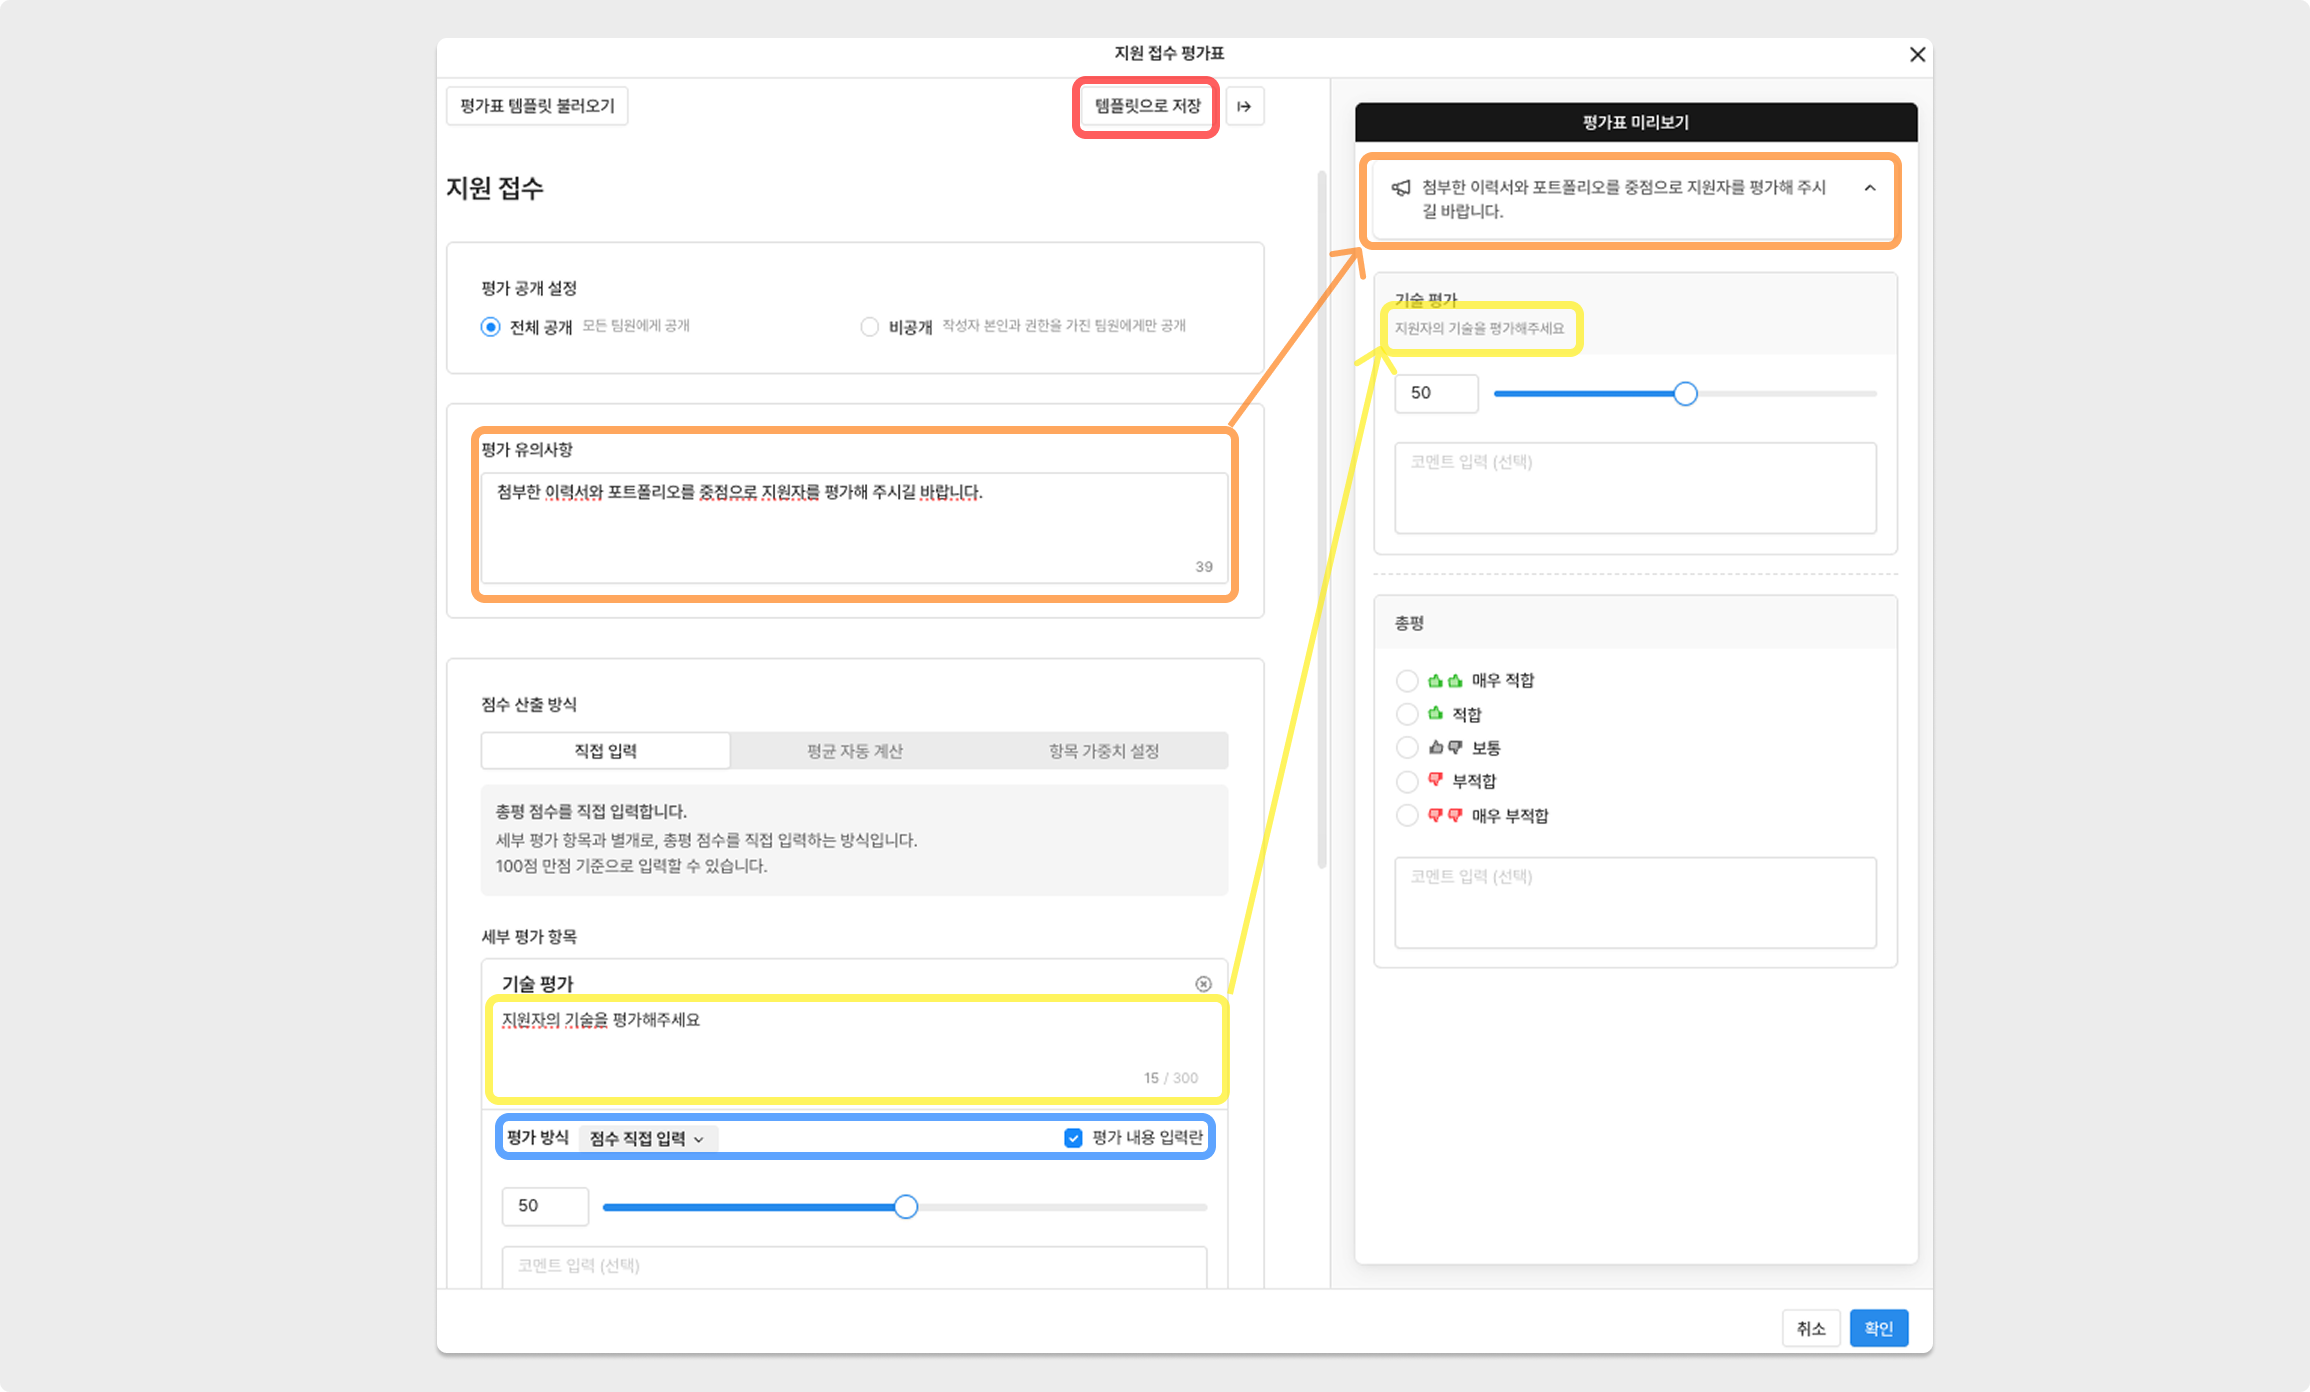Viewport: 2310px width, 1392px height.
Task: Switch to the 평균 자동 계산 tab
Action: pyautogui.click(x=855, y=751)
